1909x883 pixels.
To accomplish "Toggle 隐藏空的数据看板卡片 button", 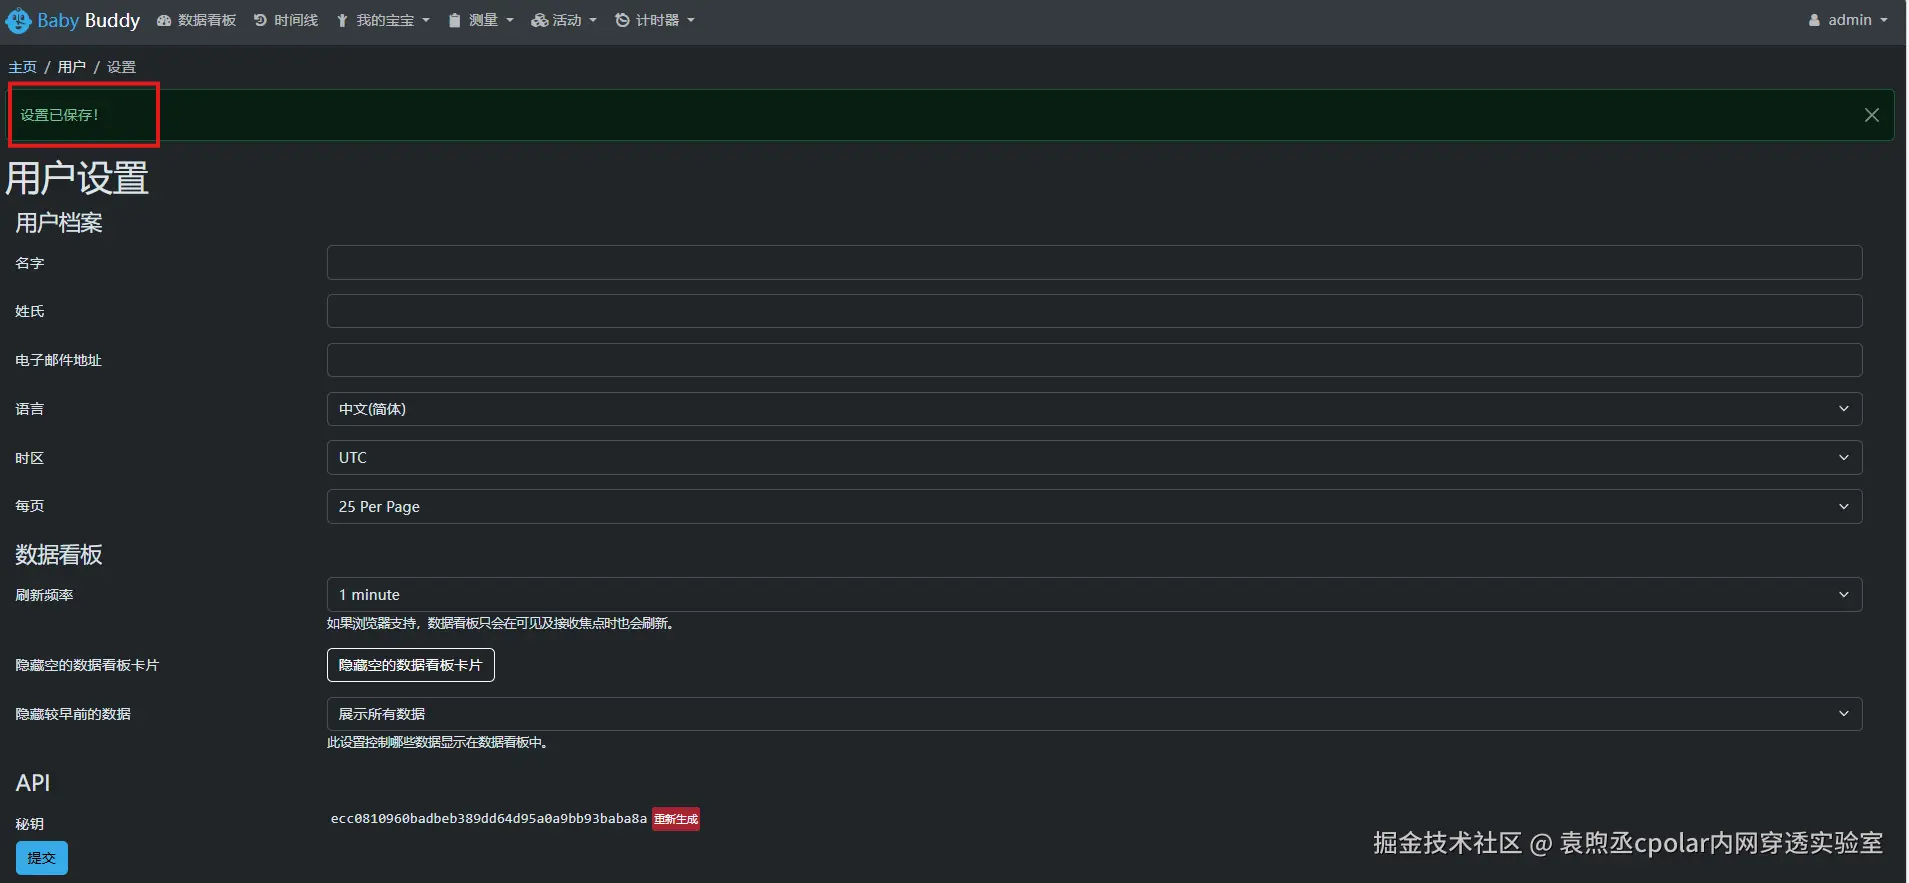I will point(410,665).
